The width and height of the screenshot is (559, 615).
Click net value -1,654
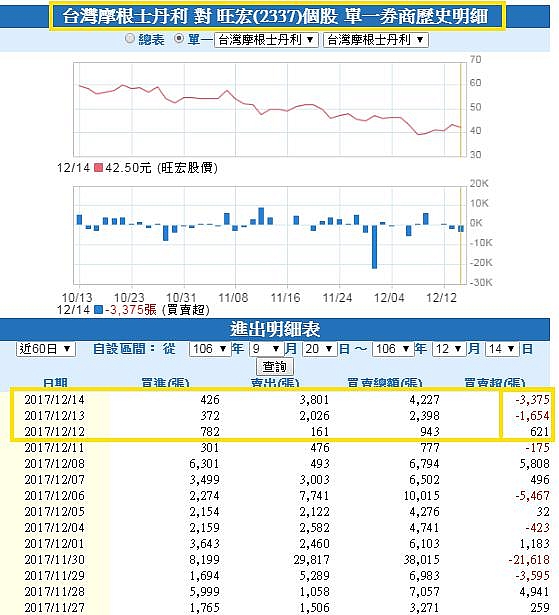pyautogui.click(x=532, y=416)
